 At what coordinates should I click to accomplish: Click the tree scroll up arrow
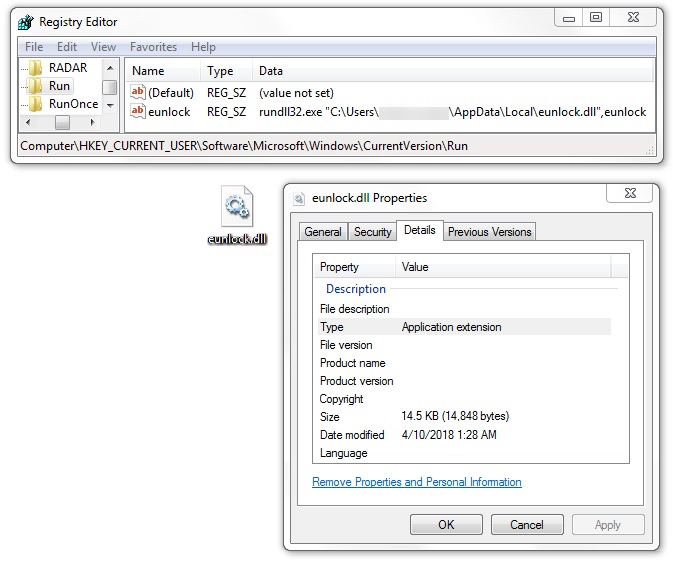tap(110, 68)
